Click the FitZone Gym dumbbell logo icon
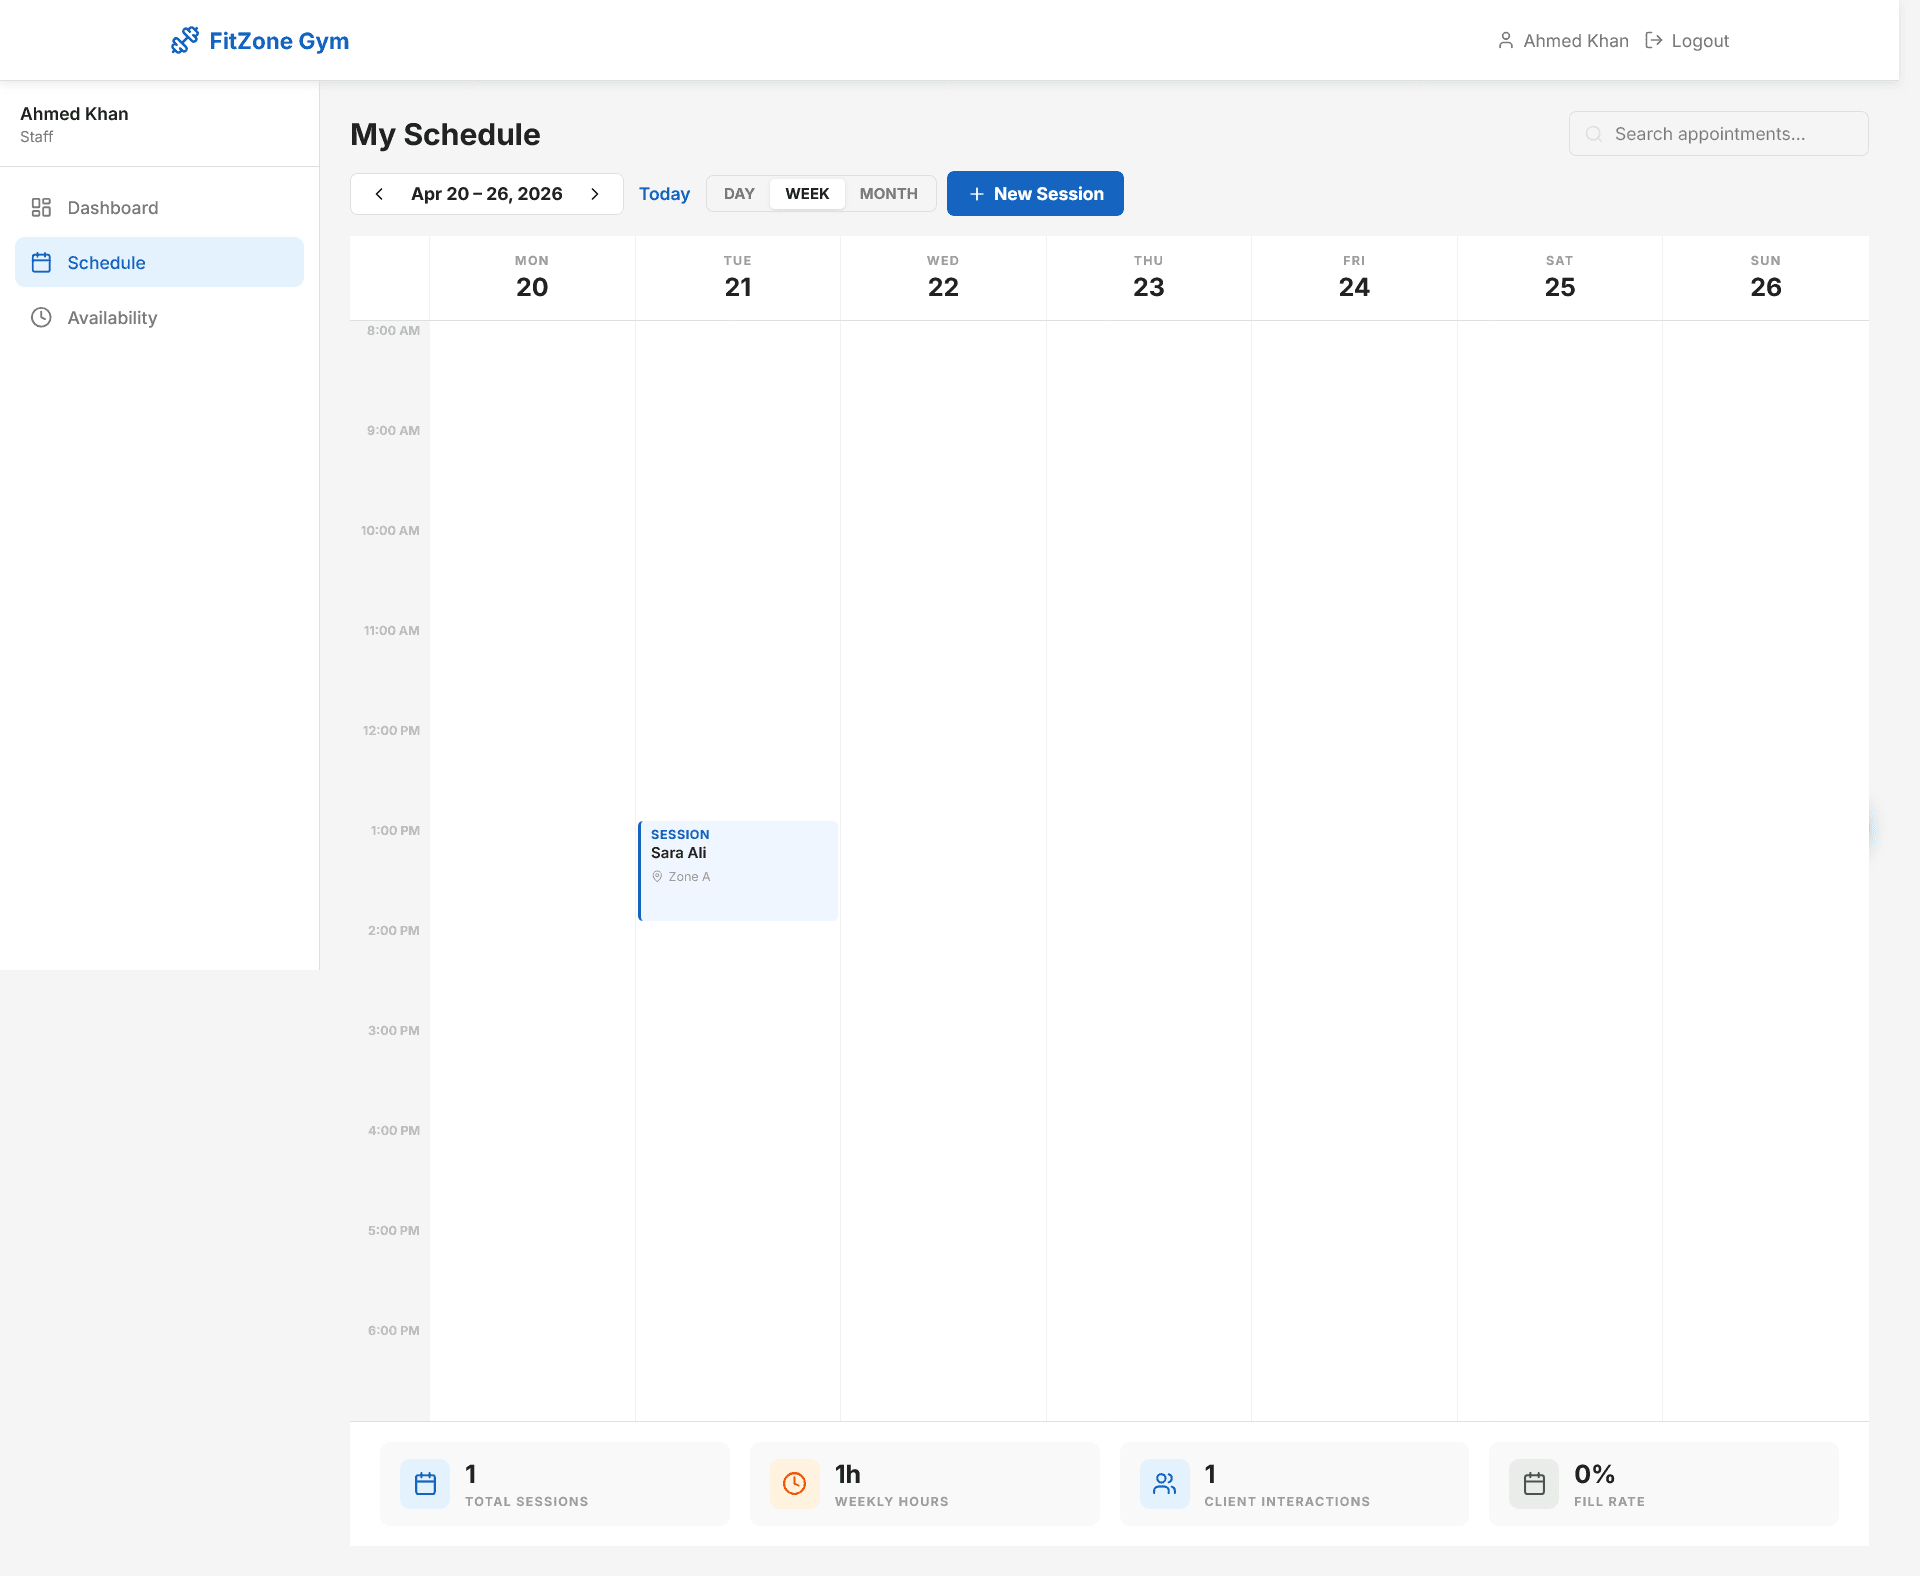The image size is (1920, 1576). [x=186, y=40]
